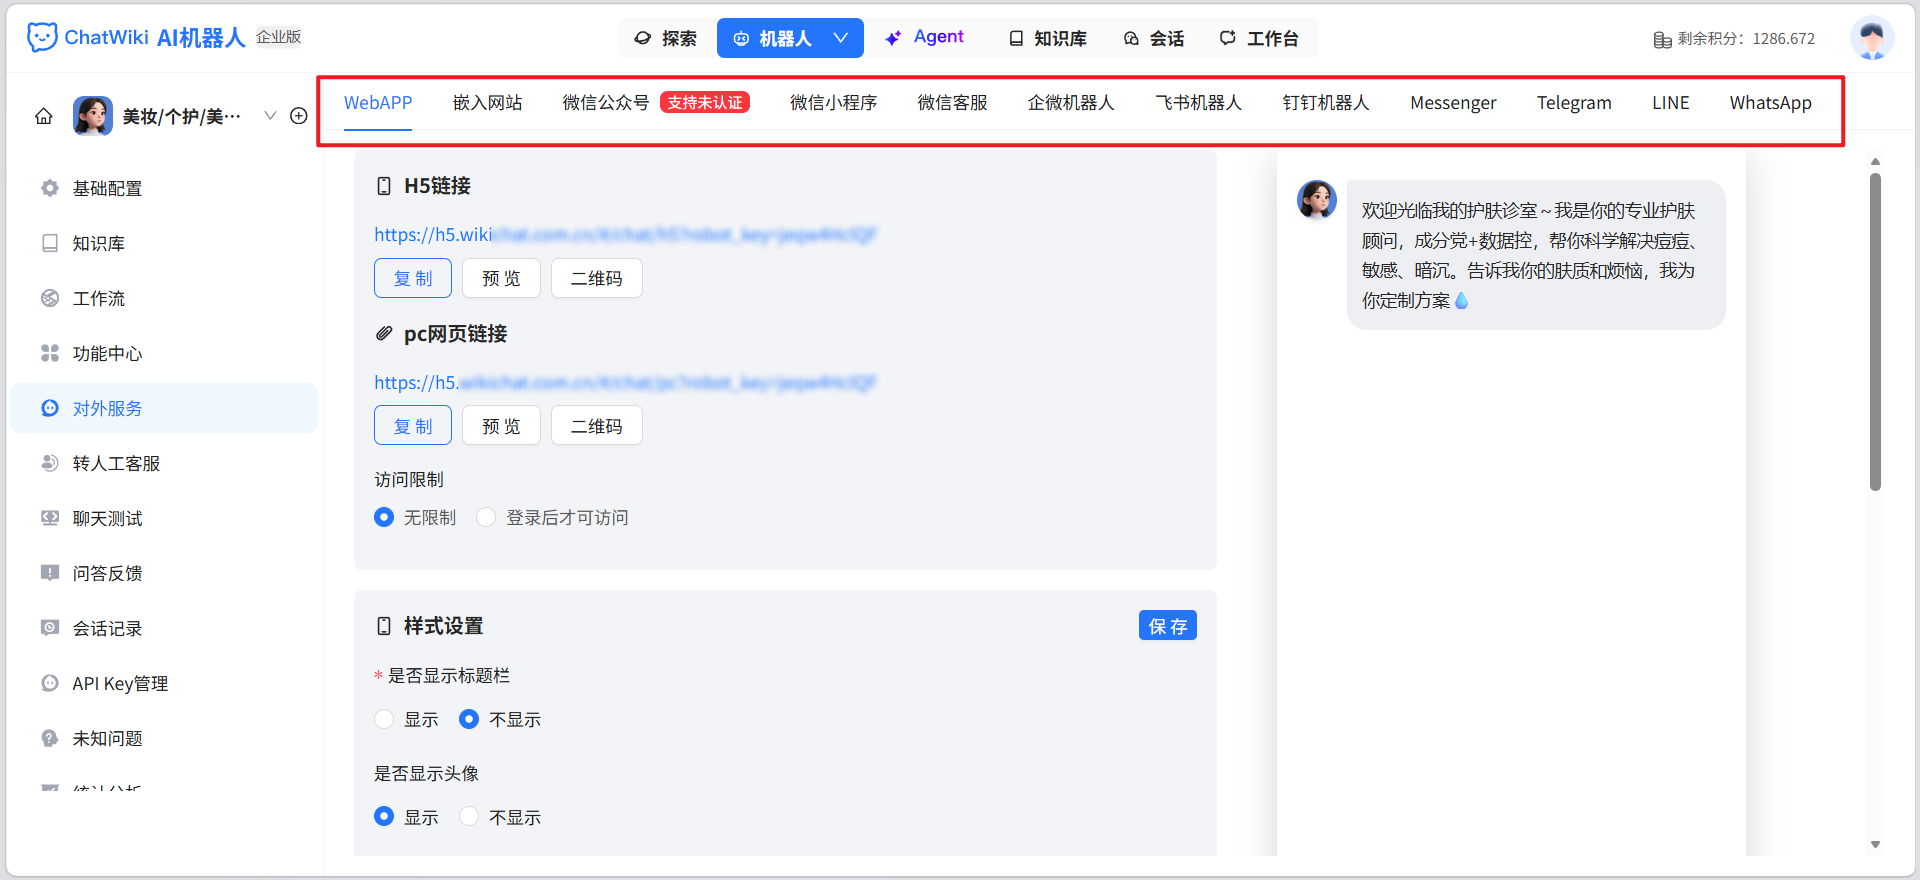Open Agent in the top navigation
The height and width of the screenshot is (880, 1920).
pos(925,37)
